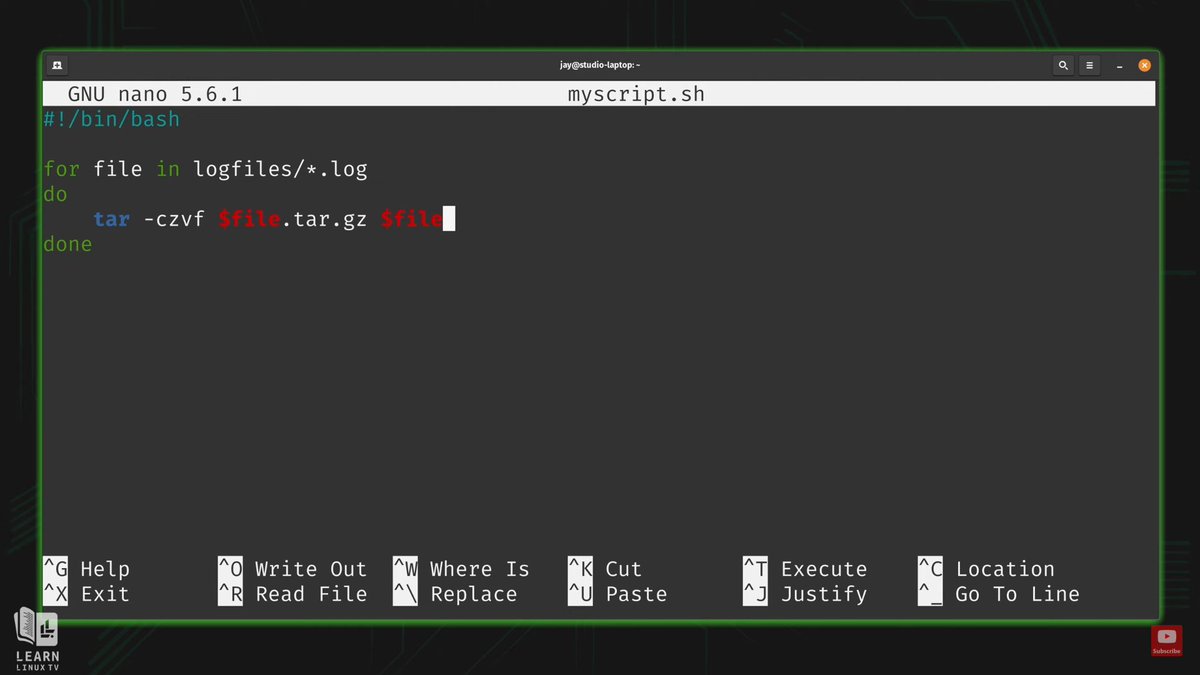This screenshot has width=1200, height=675.
Task: Click the ^W Where Is shortcut
Action: (x=462, y=569)
